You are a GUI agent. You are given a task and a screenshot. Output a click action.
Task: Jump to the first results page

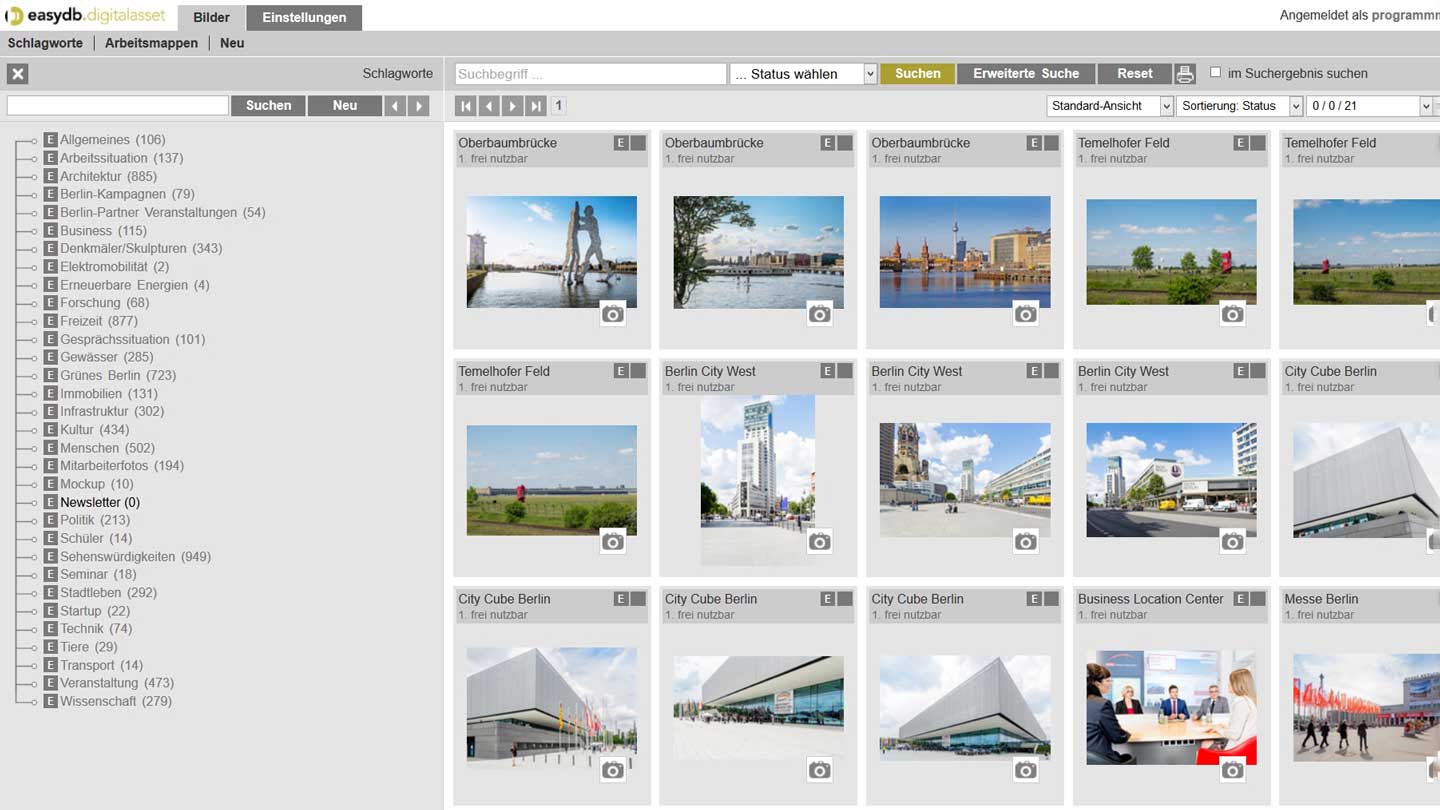pos(466,106)
